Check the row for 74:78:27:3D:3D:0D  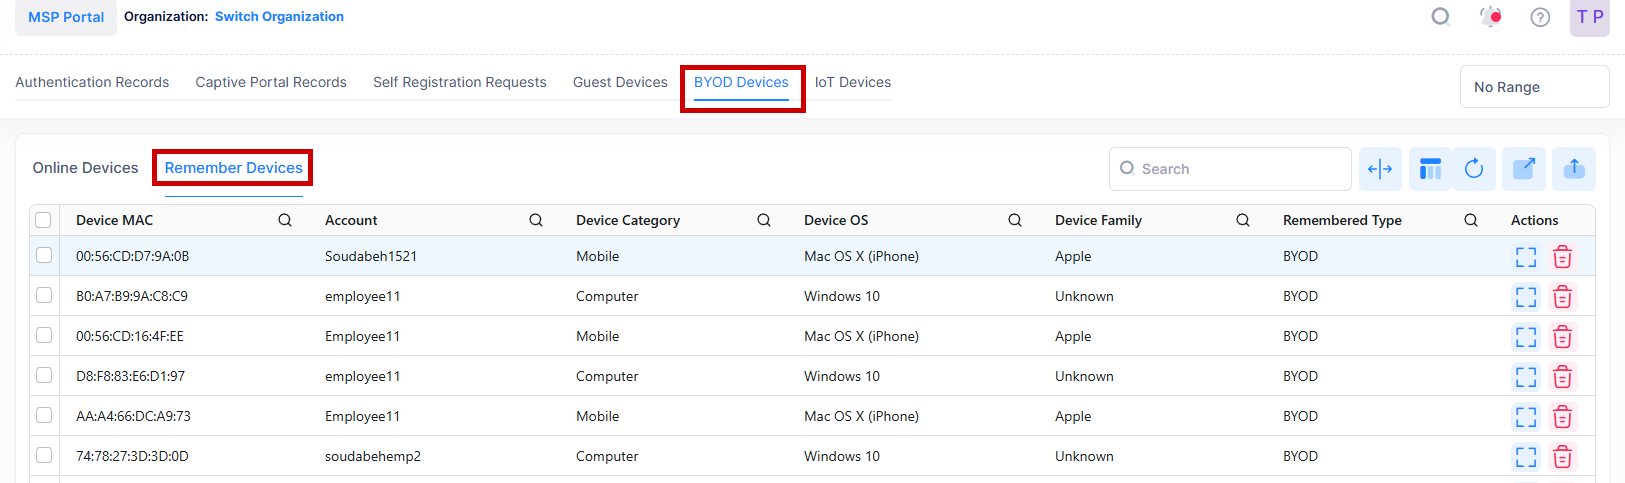(x=44, y=455)
